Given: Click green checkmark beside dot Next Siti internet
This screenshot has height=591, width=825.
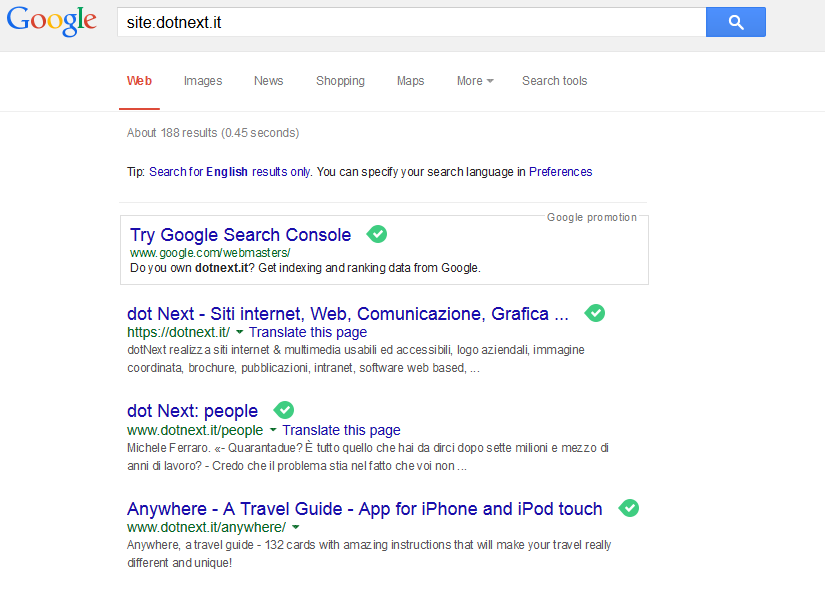Looking at the screenshot, I should click(595, 313).
